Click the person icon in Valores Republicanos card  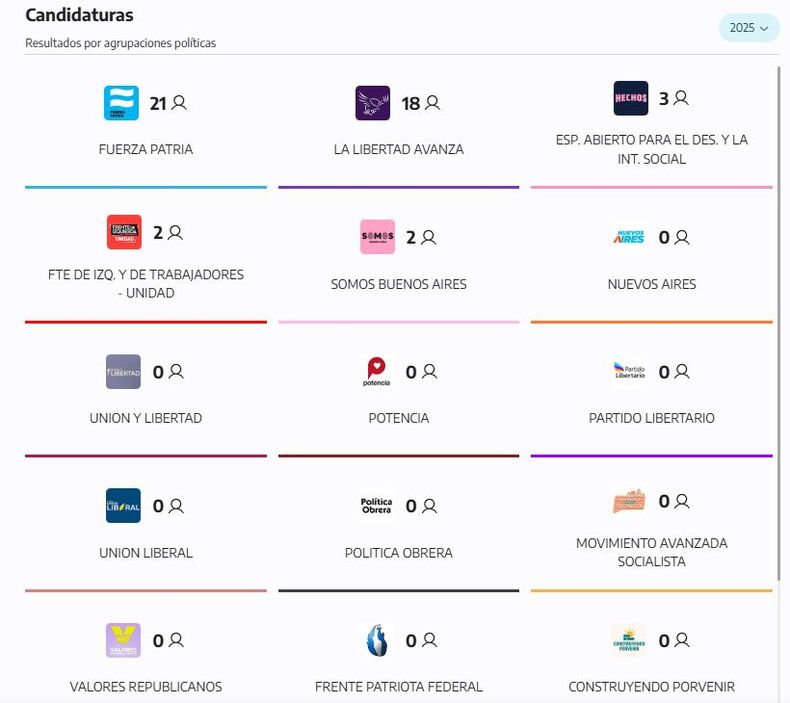(176, 640)
